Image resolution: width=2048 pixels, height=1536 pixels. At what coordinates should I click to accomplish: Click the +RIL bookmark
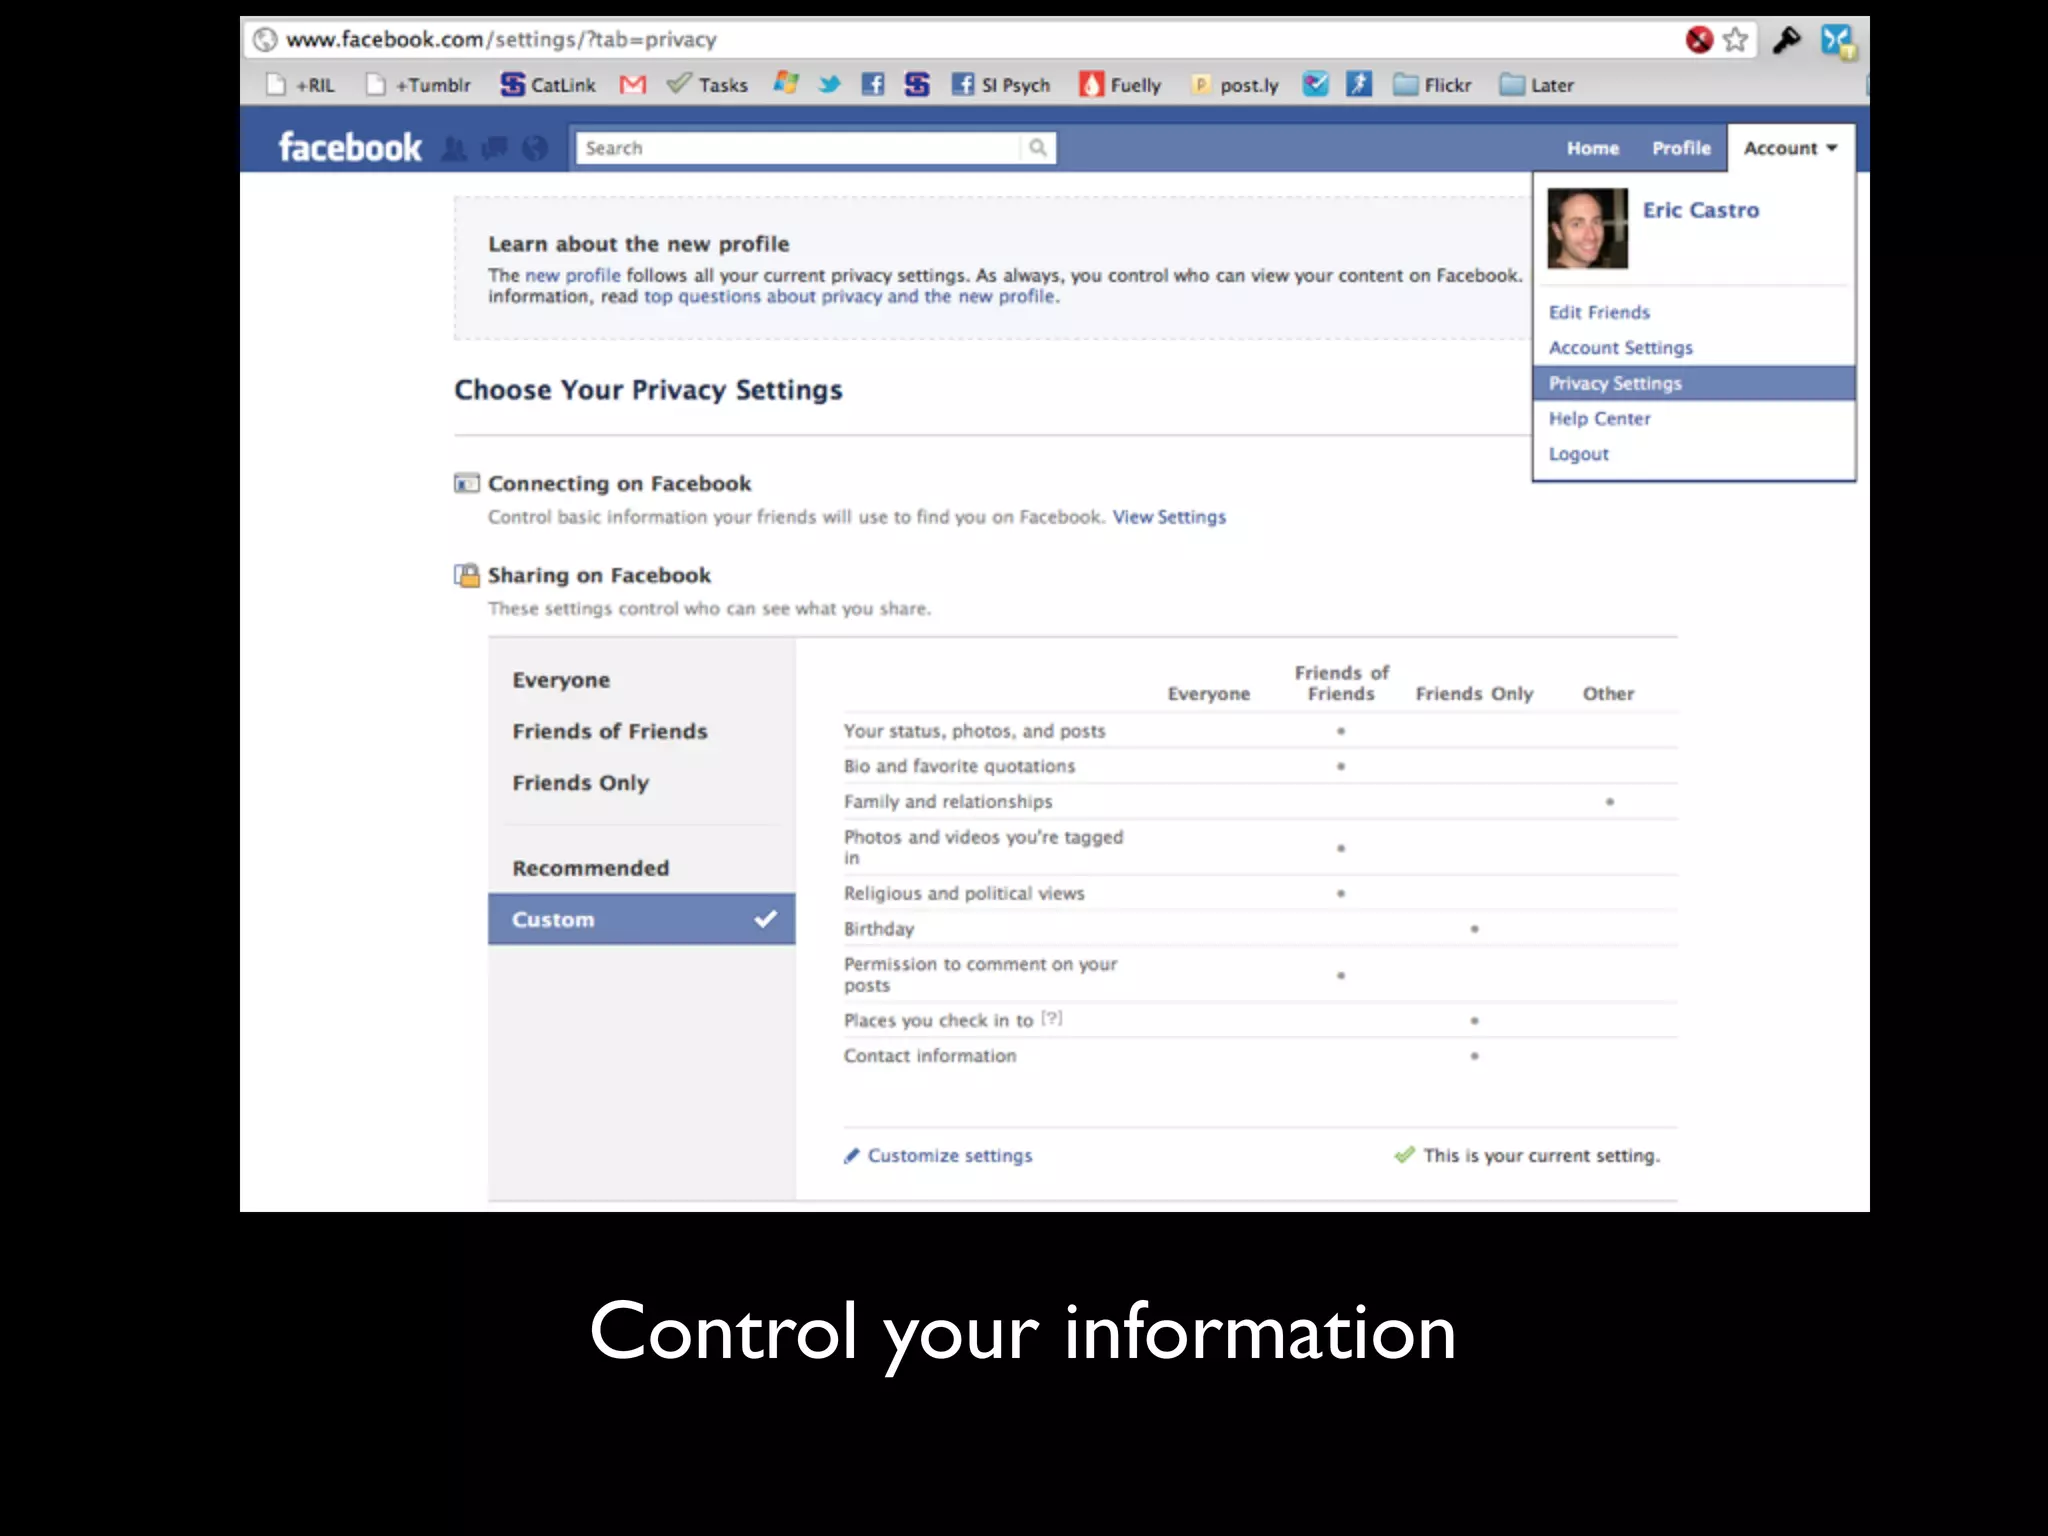[301, 85]
